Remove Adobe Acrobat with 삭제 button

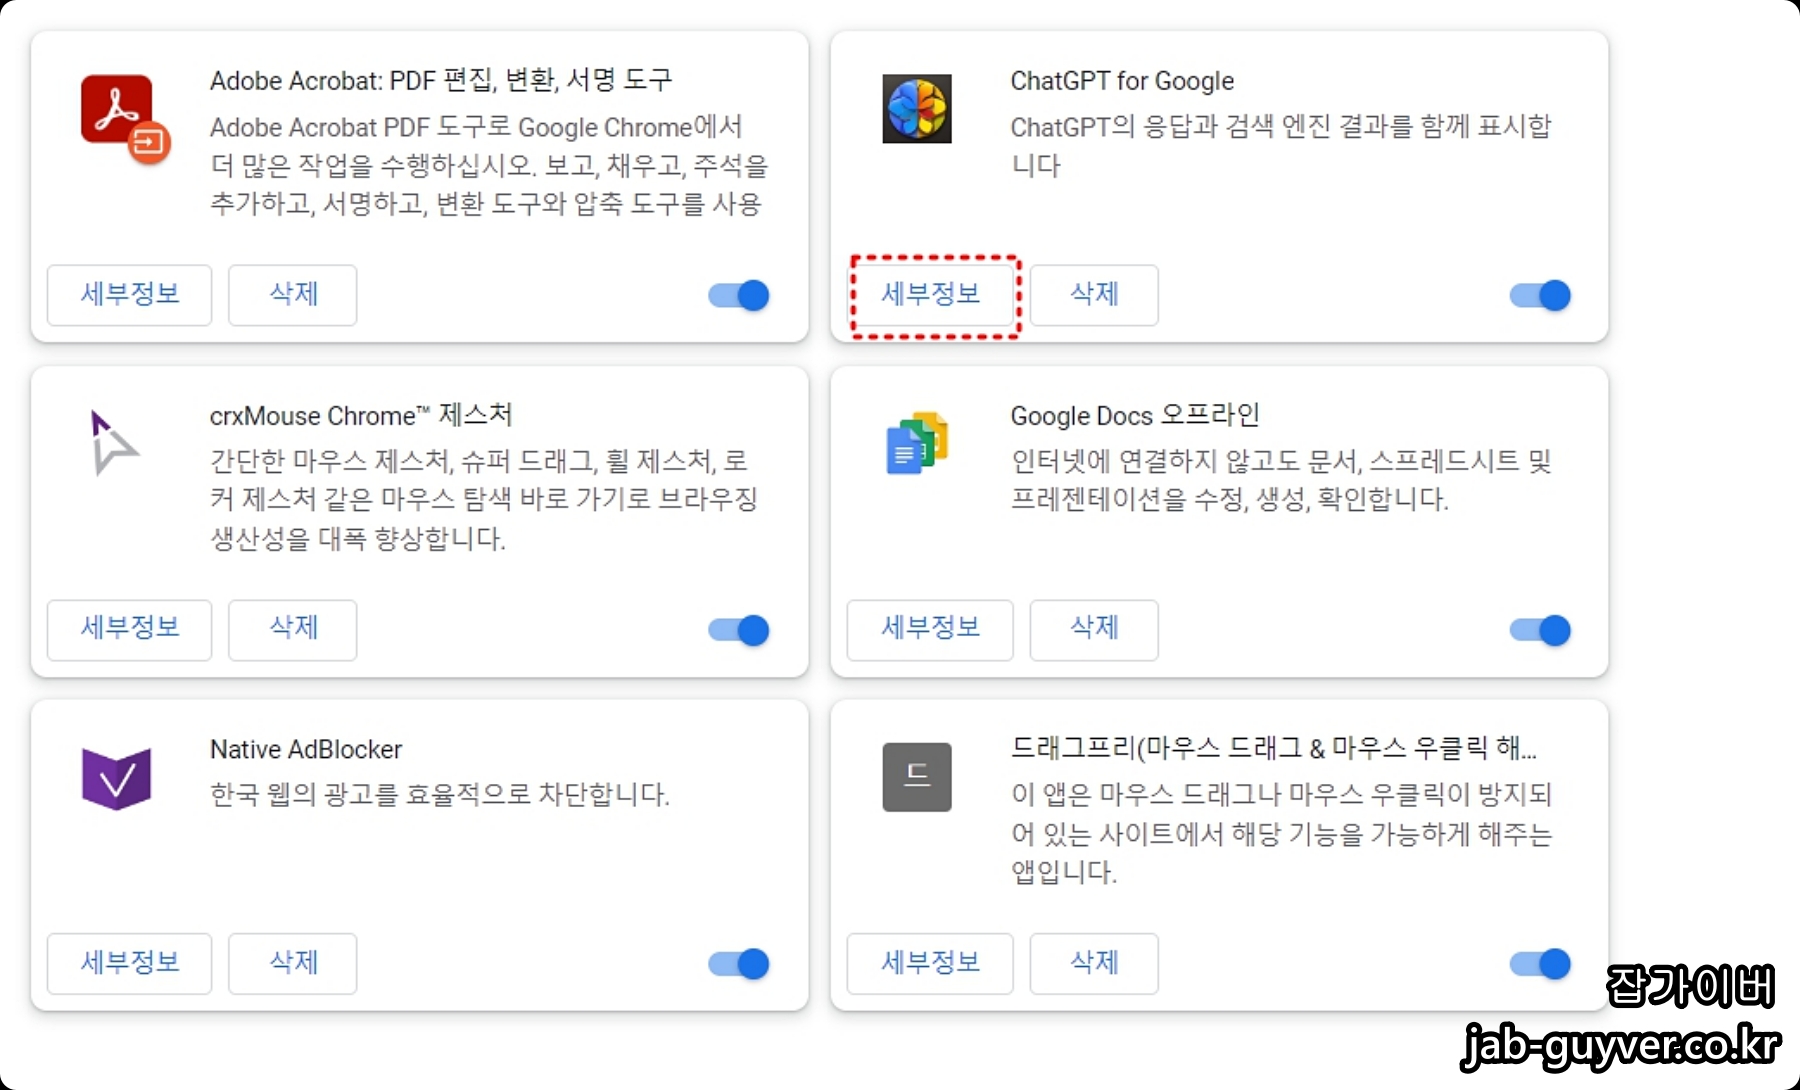coord(293,295)
